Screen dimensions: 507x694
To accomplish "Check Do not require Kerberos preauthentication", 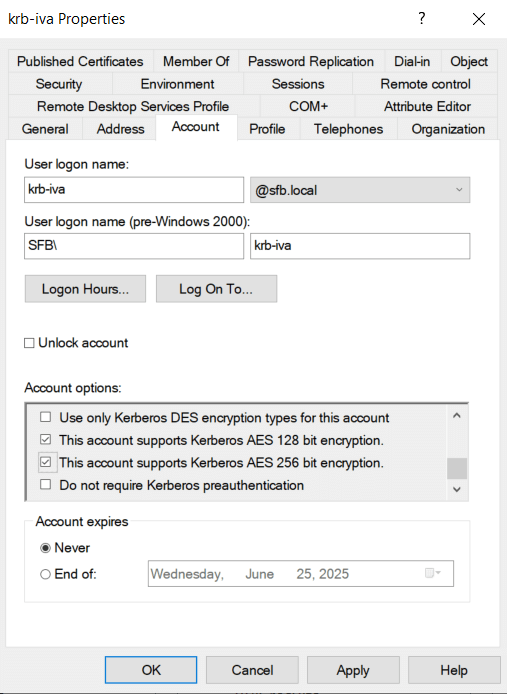I will pos(45,485).
